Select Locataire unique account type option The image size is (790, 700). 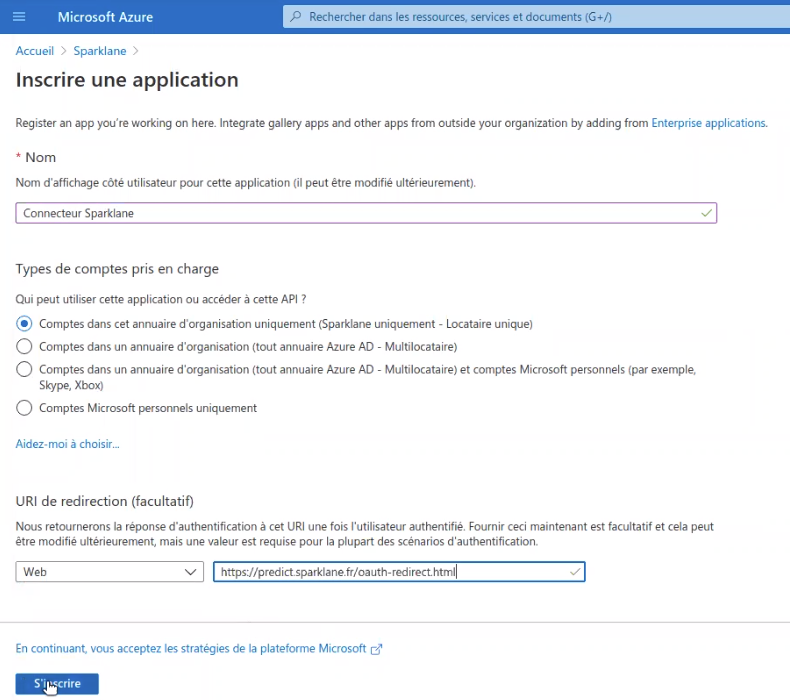coord(24,324)
